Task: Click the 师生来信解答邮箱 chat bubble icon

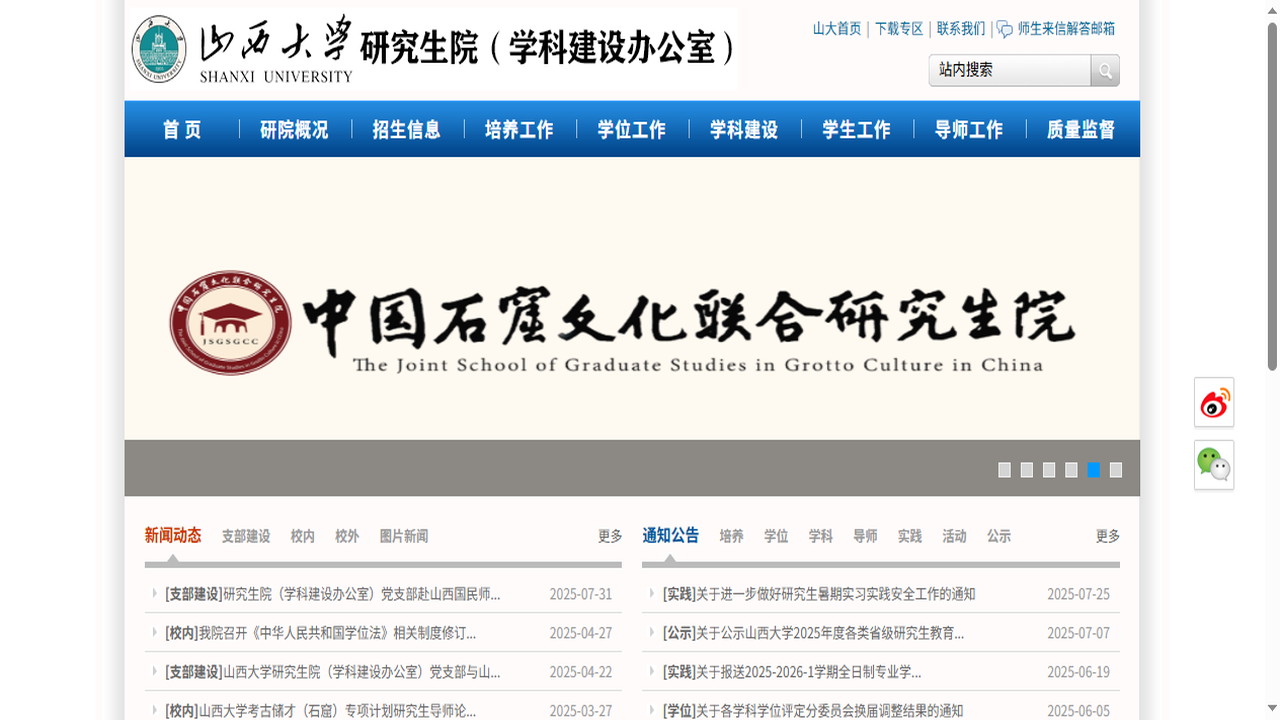Action: pos(1005,29)
